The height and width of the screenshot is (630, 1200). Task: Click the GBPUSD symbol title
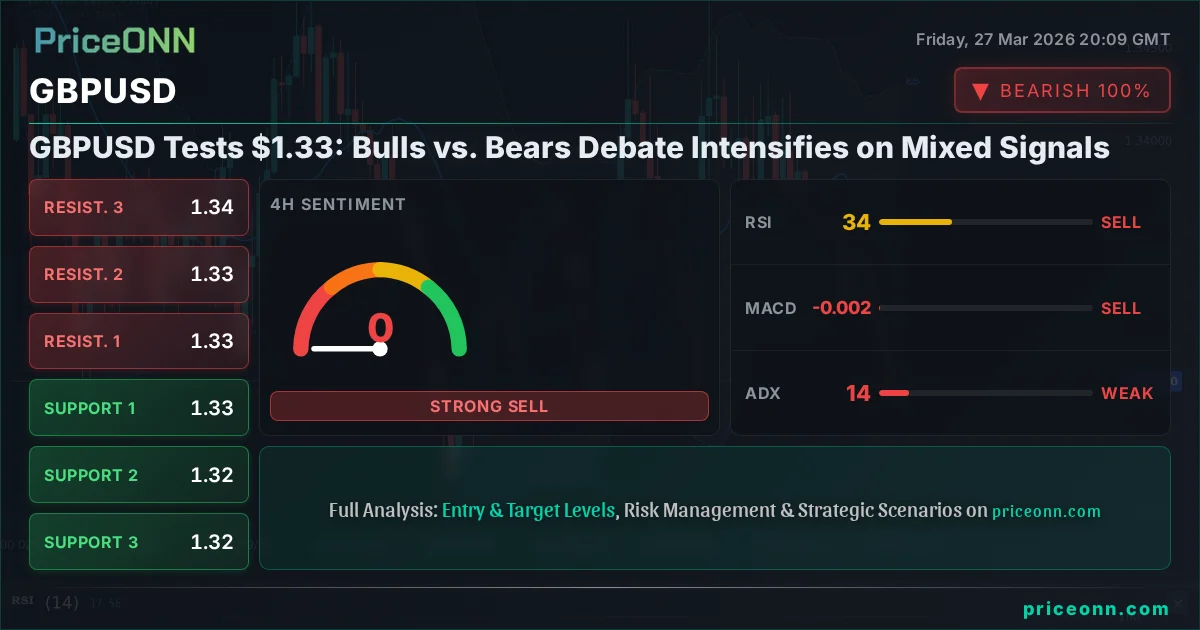coord(103,91)
